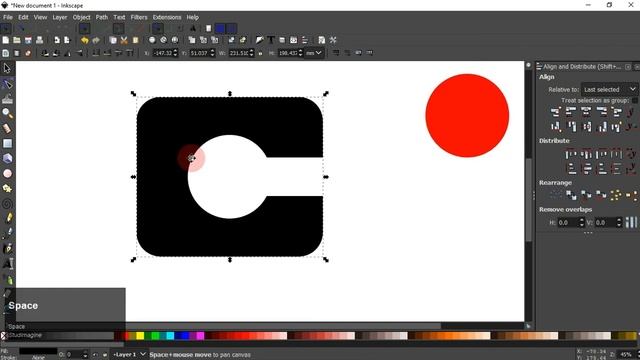Click the Save document icon
This screenshot has height=360, width=640.
tap(28, 40)
